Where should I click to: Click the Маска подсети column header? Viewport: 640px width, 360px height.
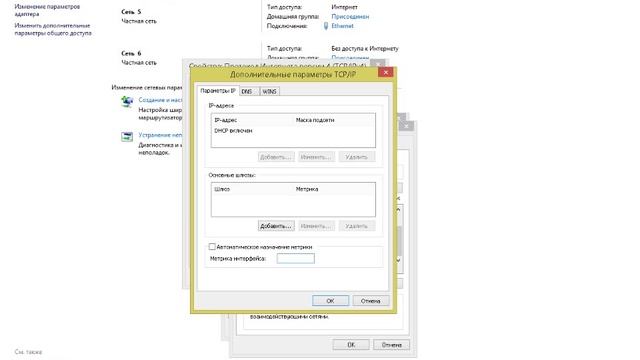315,120
